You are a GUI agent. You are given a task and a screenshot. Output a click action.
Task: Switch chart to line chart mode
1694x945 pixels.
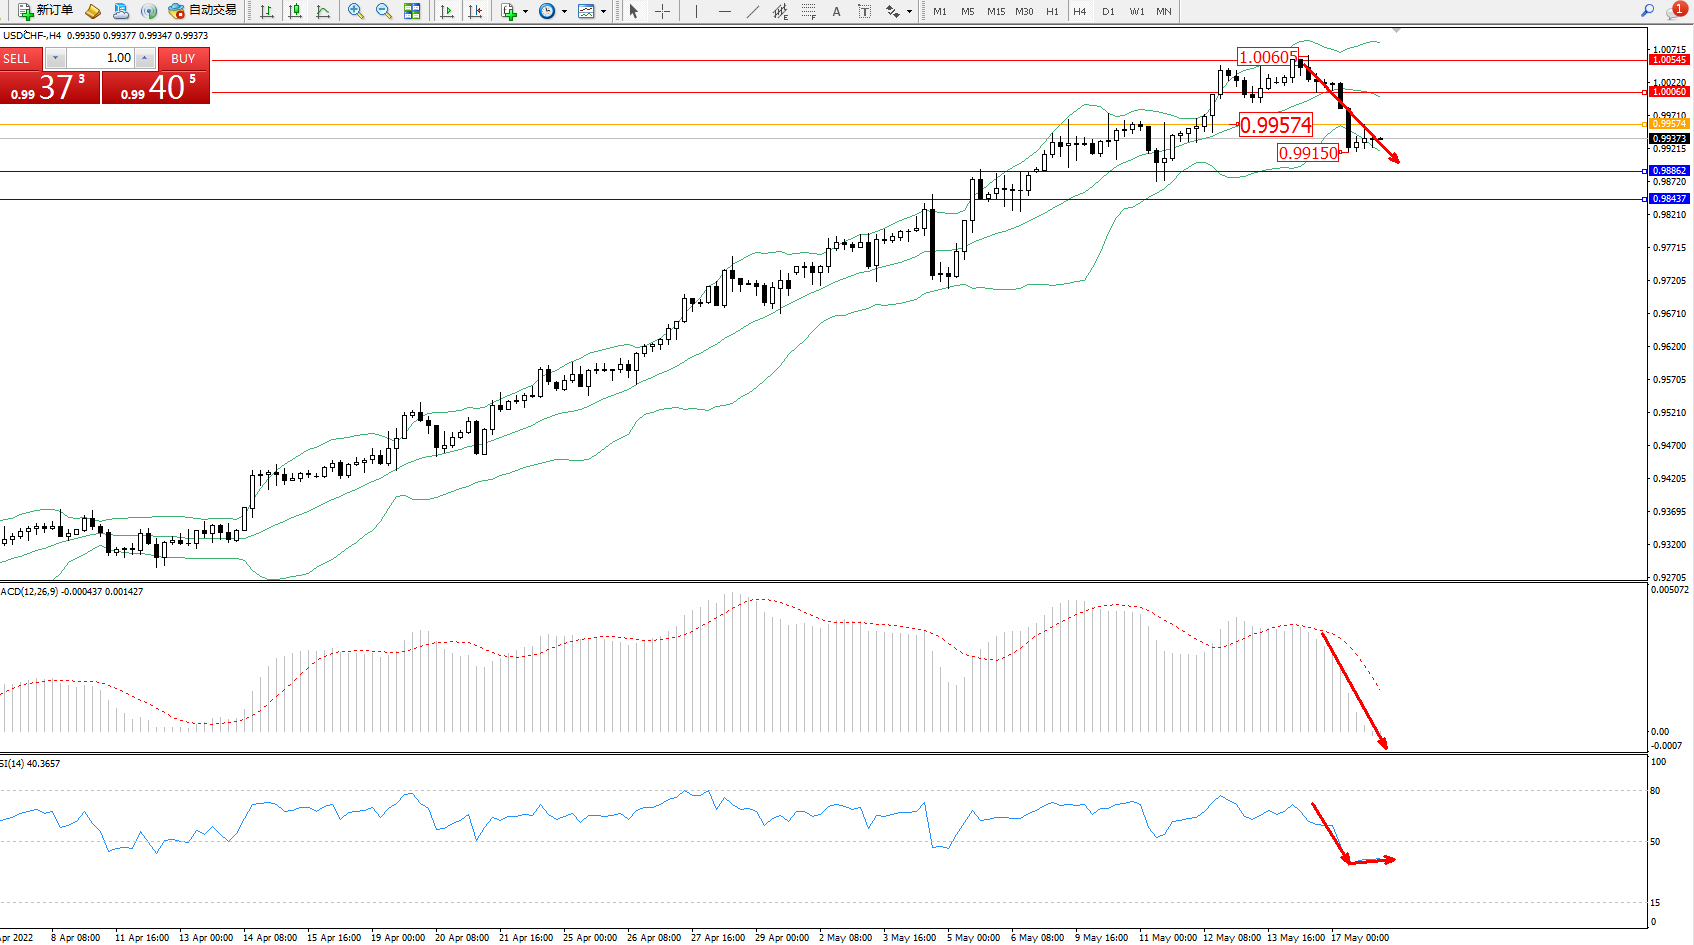323,11
